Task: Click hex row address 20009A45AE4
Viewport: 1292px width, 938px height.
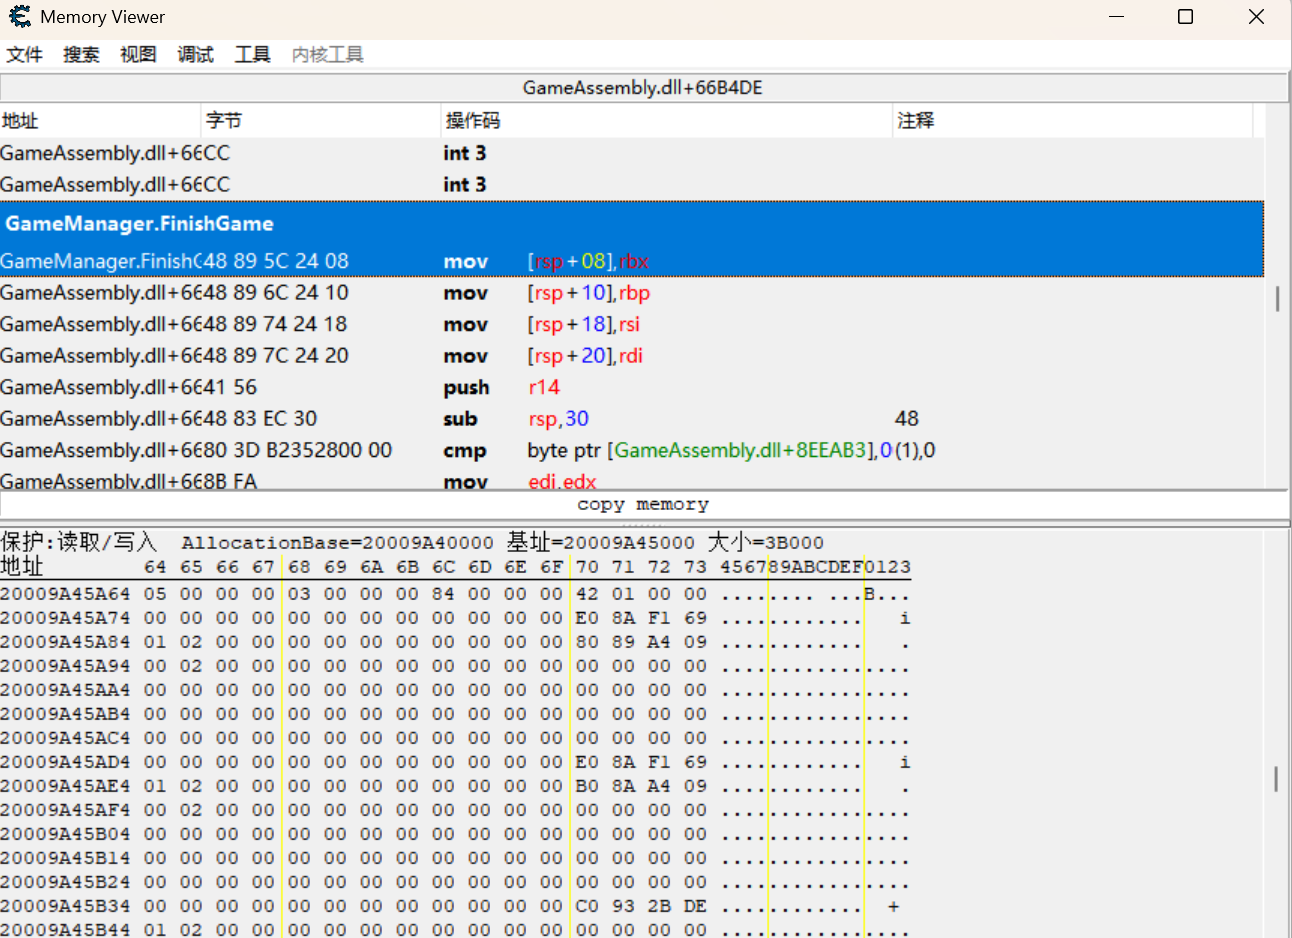Action: 65,786
